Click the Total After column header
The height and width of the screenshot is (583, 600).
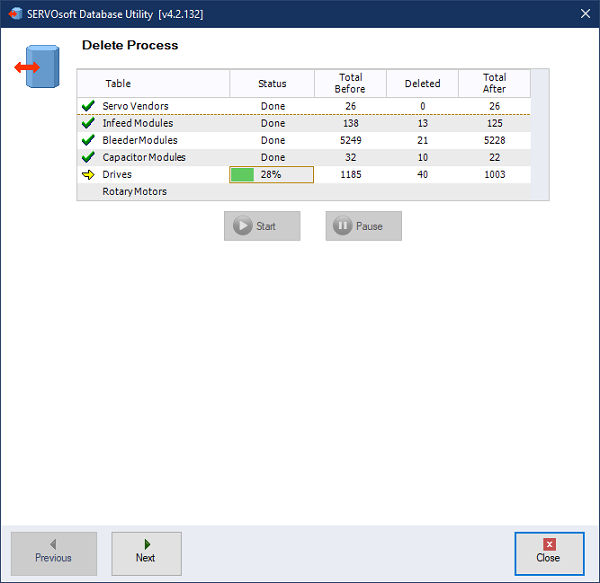[494, 83]
